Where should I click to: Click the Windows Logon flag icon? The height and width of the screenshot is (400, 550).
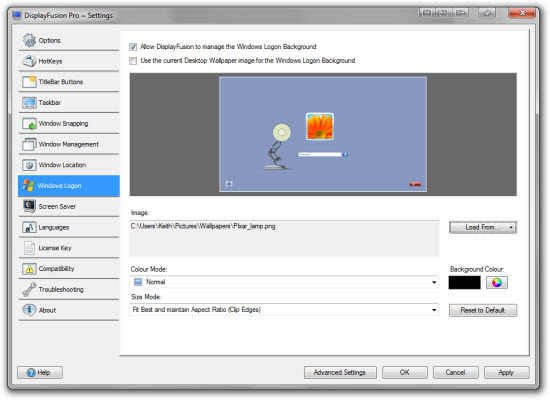point(28,186)
